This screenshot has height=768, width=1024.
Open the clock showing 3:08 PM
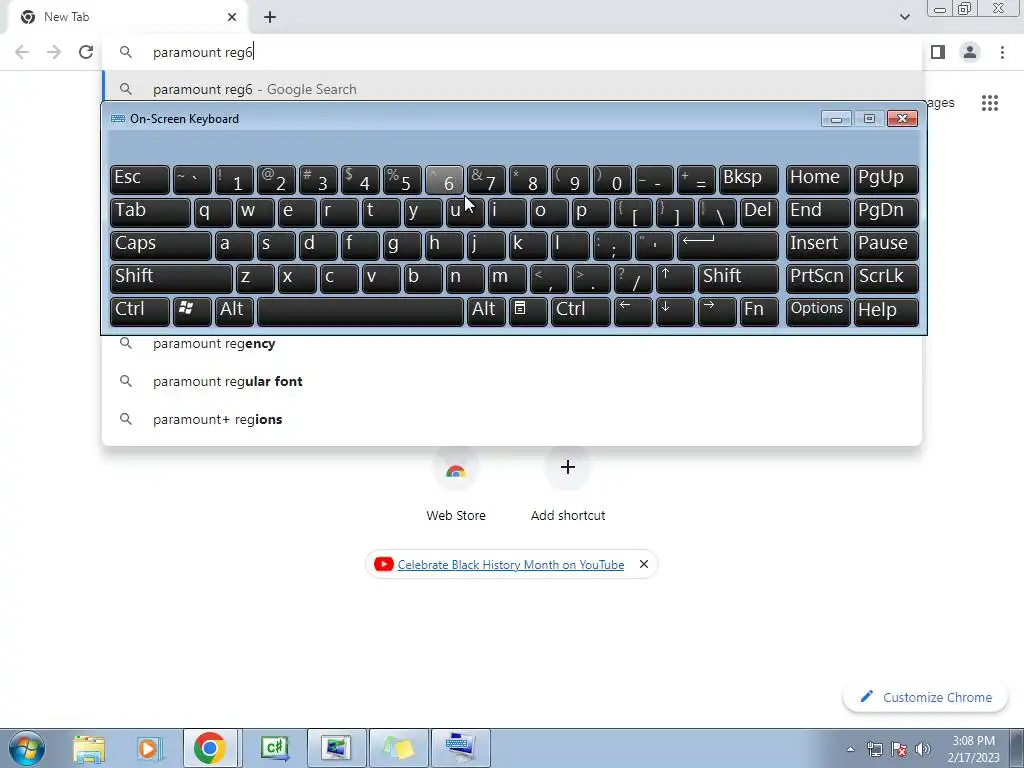[973, 749]
